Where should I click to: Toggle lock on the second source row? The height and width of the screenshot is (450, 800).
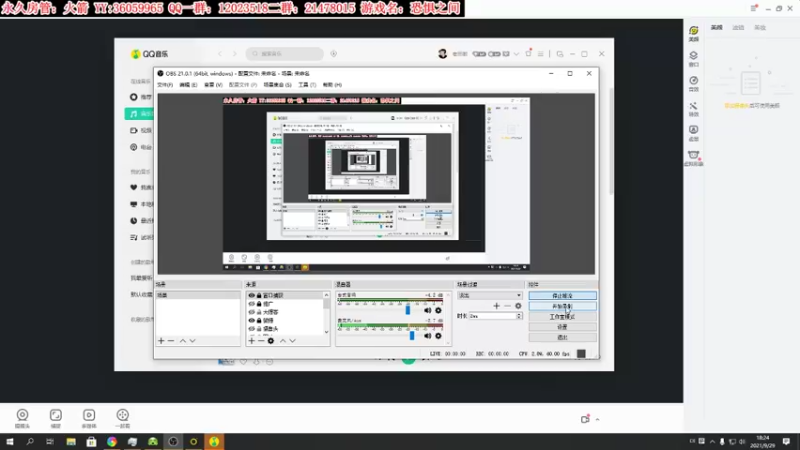click(259, 304)
